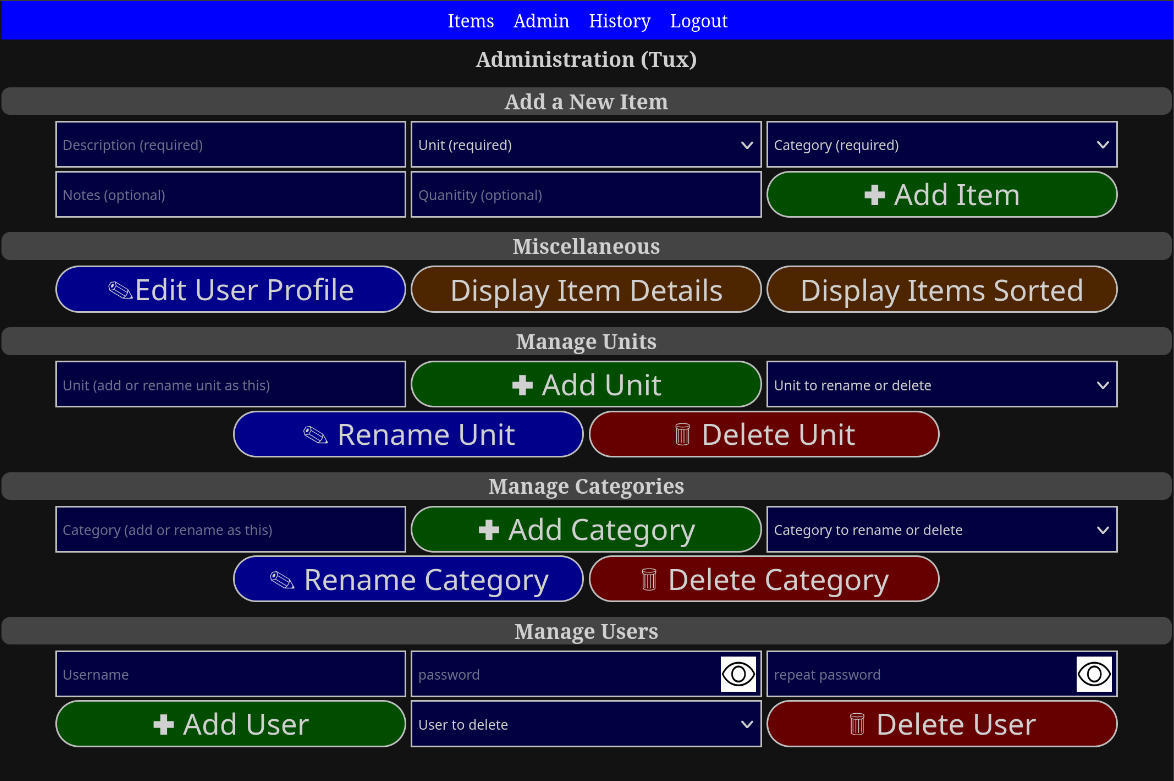Viewport: 1174px width, 781px height.
Task: Click the Quanitity (optional) field
Action: tap(586, 195)
